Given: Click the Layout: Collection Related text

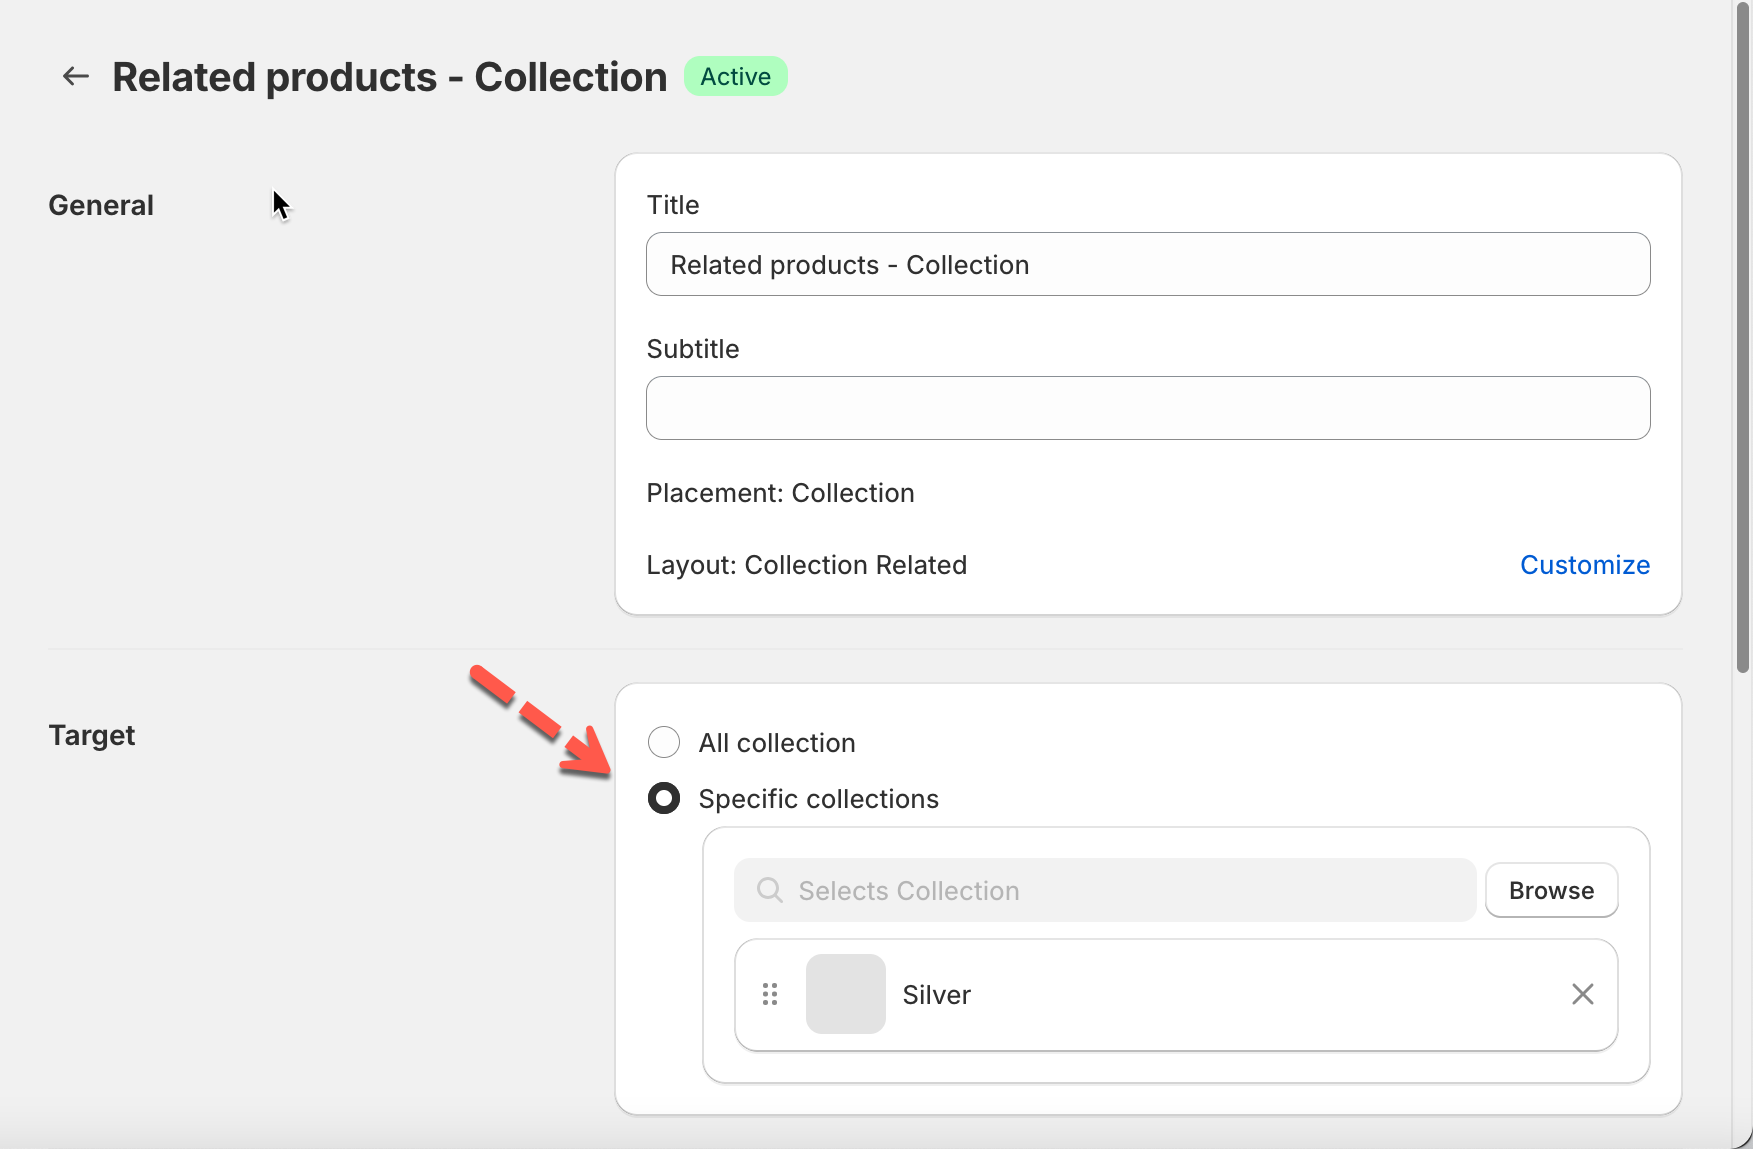Looking at the screenshot, I should pos(806,565).
